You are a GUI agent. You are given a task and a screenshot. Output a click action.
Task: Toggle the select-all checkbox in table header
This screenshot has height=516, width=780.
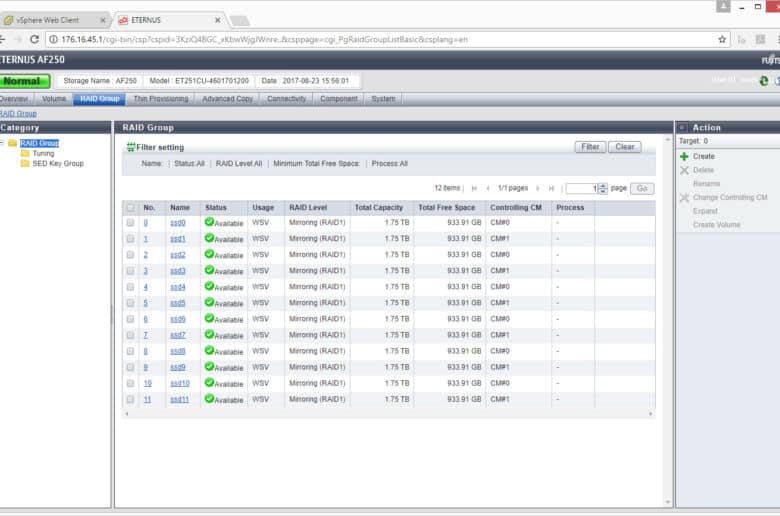(x=130, y=207)
